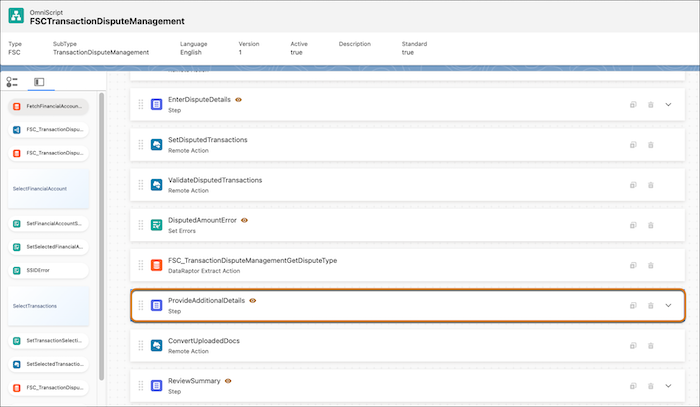The width and height of the screenshot is (700, 407).
Task: Select SetFinancialAccountS... element in sidebar
Action: [48, 224]
